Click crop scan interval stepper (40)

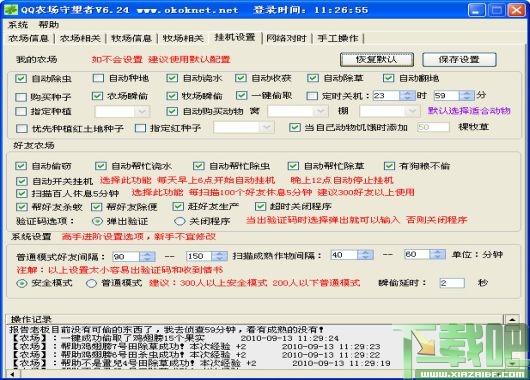point(365,255)
